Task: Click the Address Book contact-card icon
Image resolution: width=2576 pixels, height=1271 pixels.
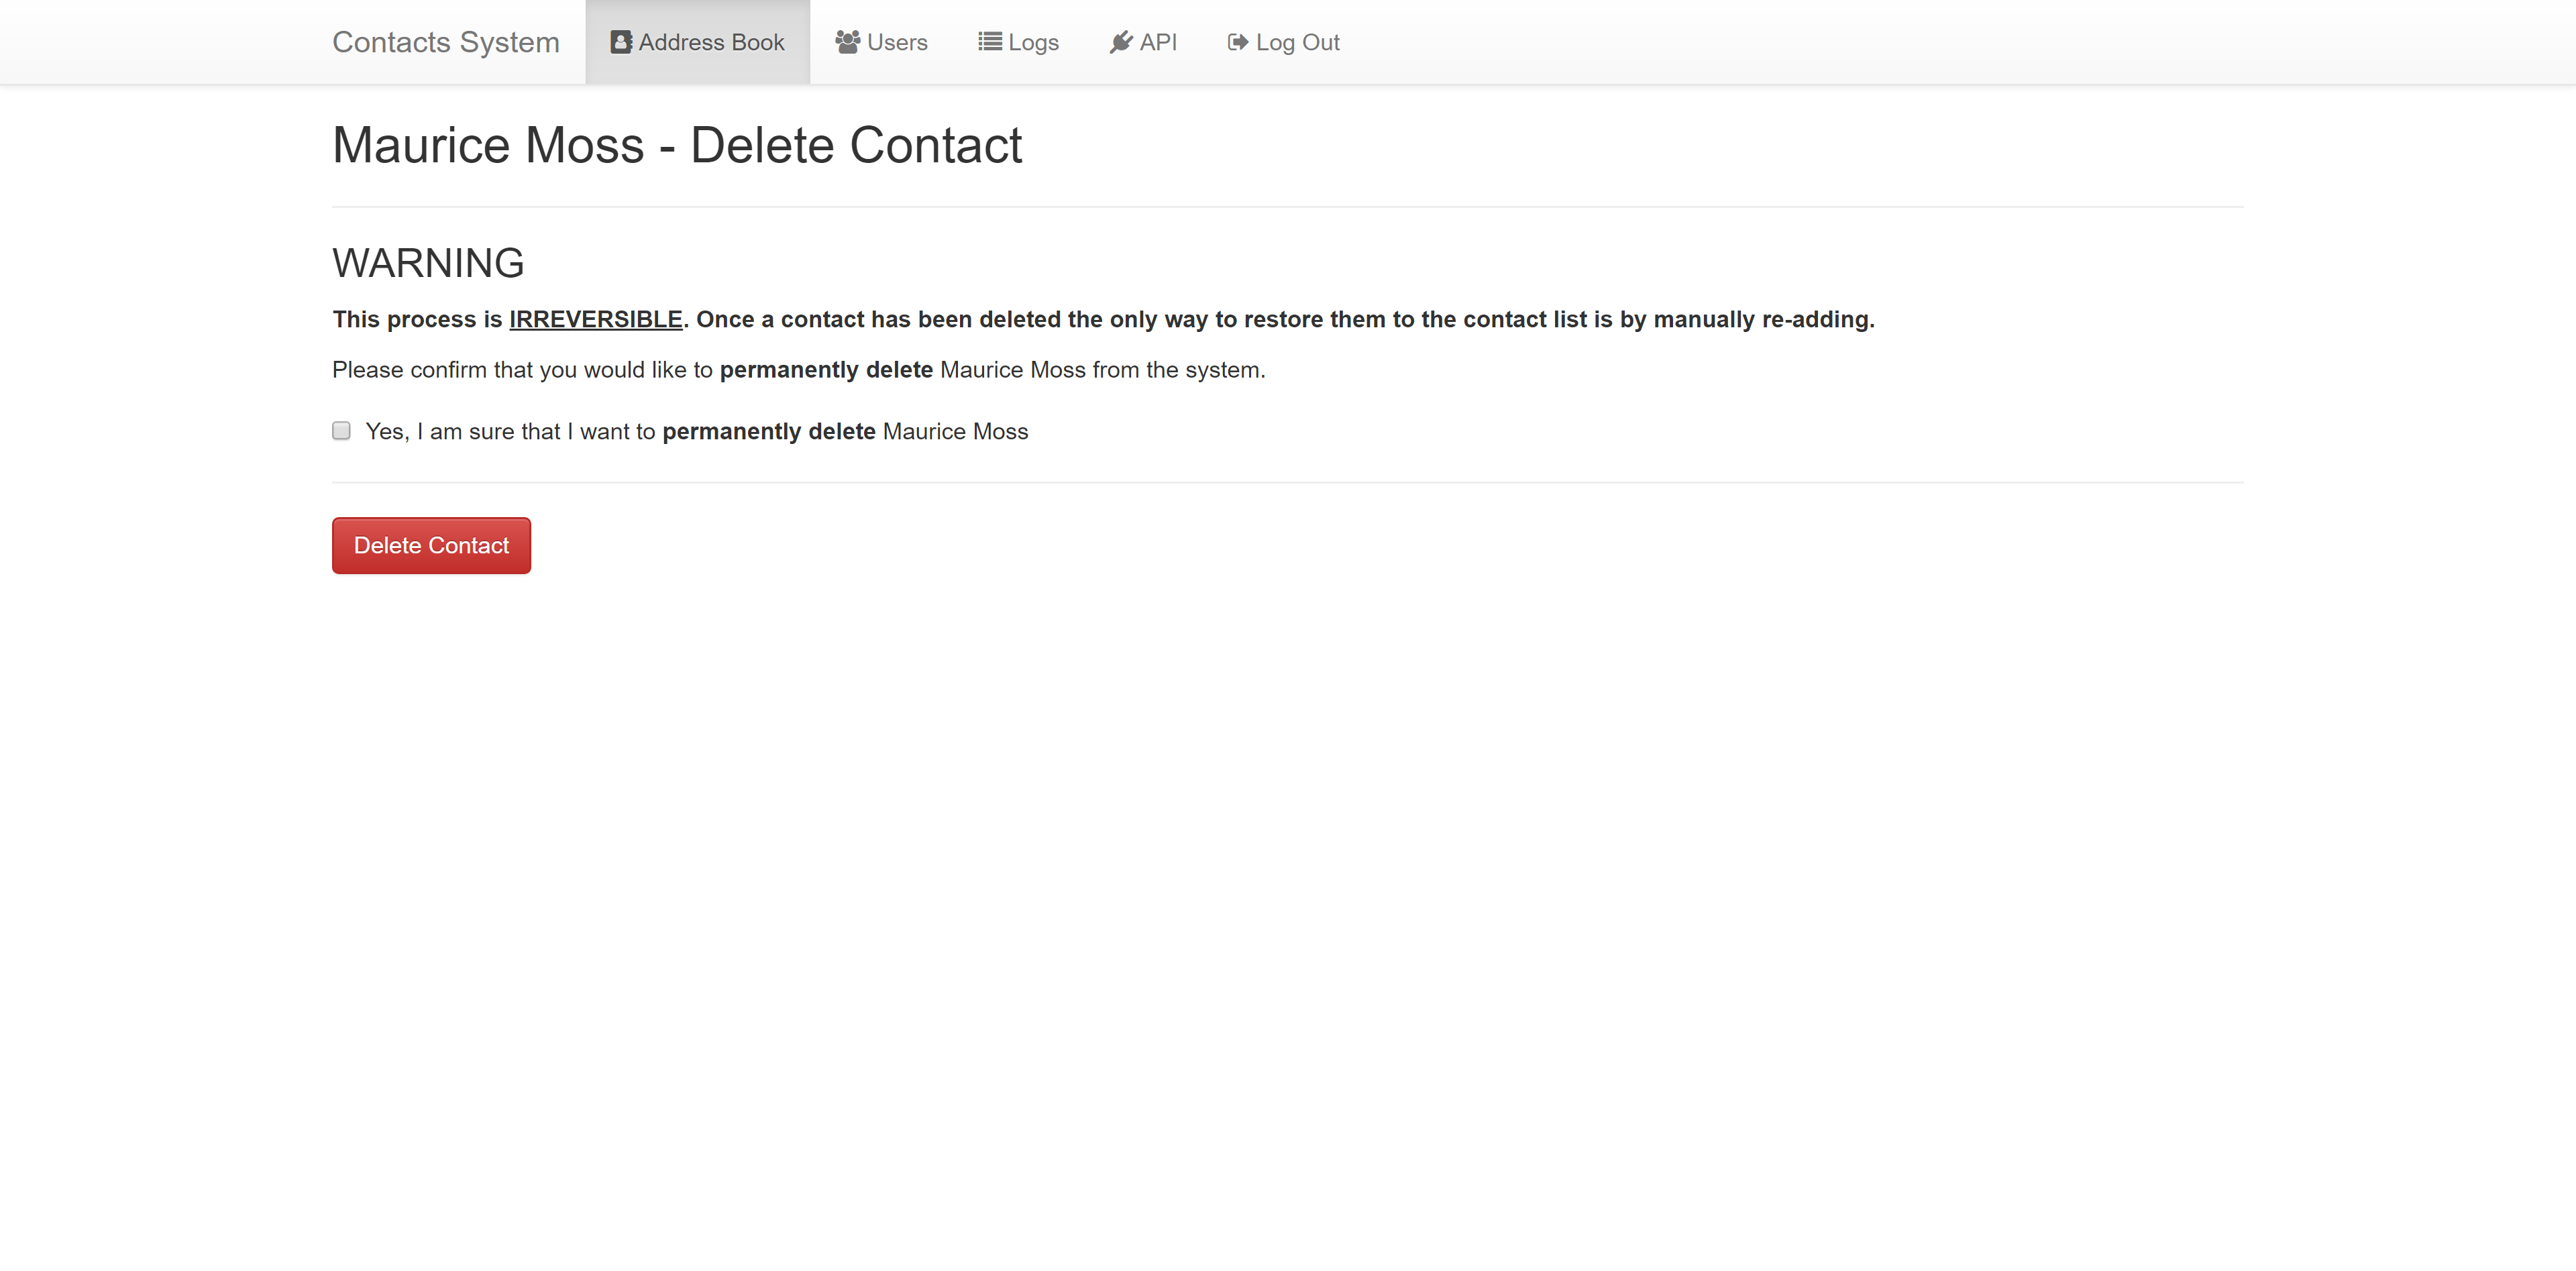Action: pos(621,42)
